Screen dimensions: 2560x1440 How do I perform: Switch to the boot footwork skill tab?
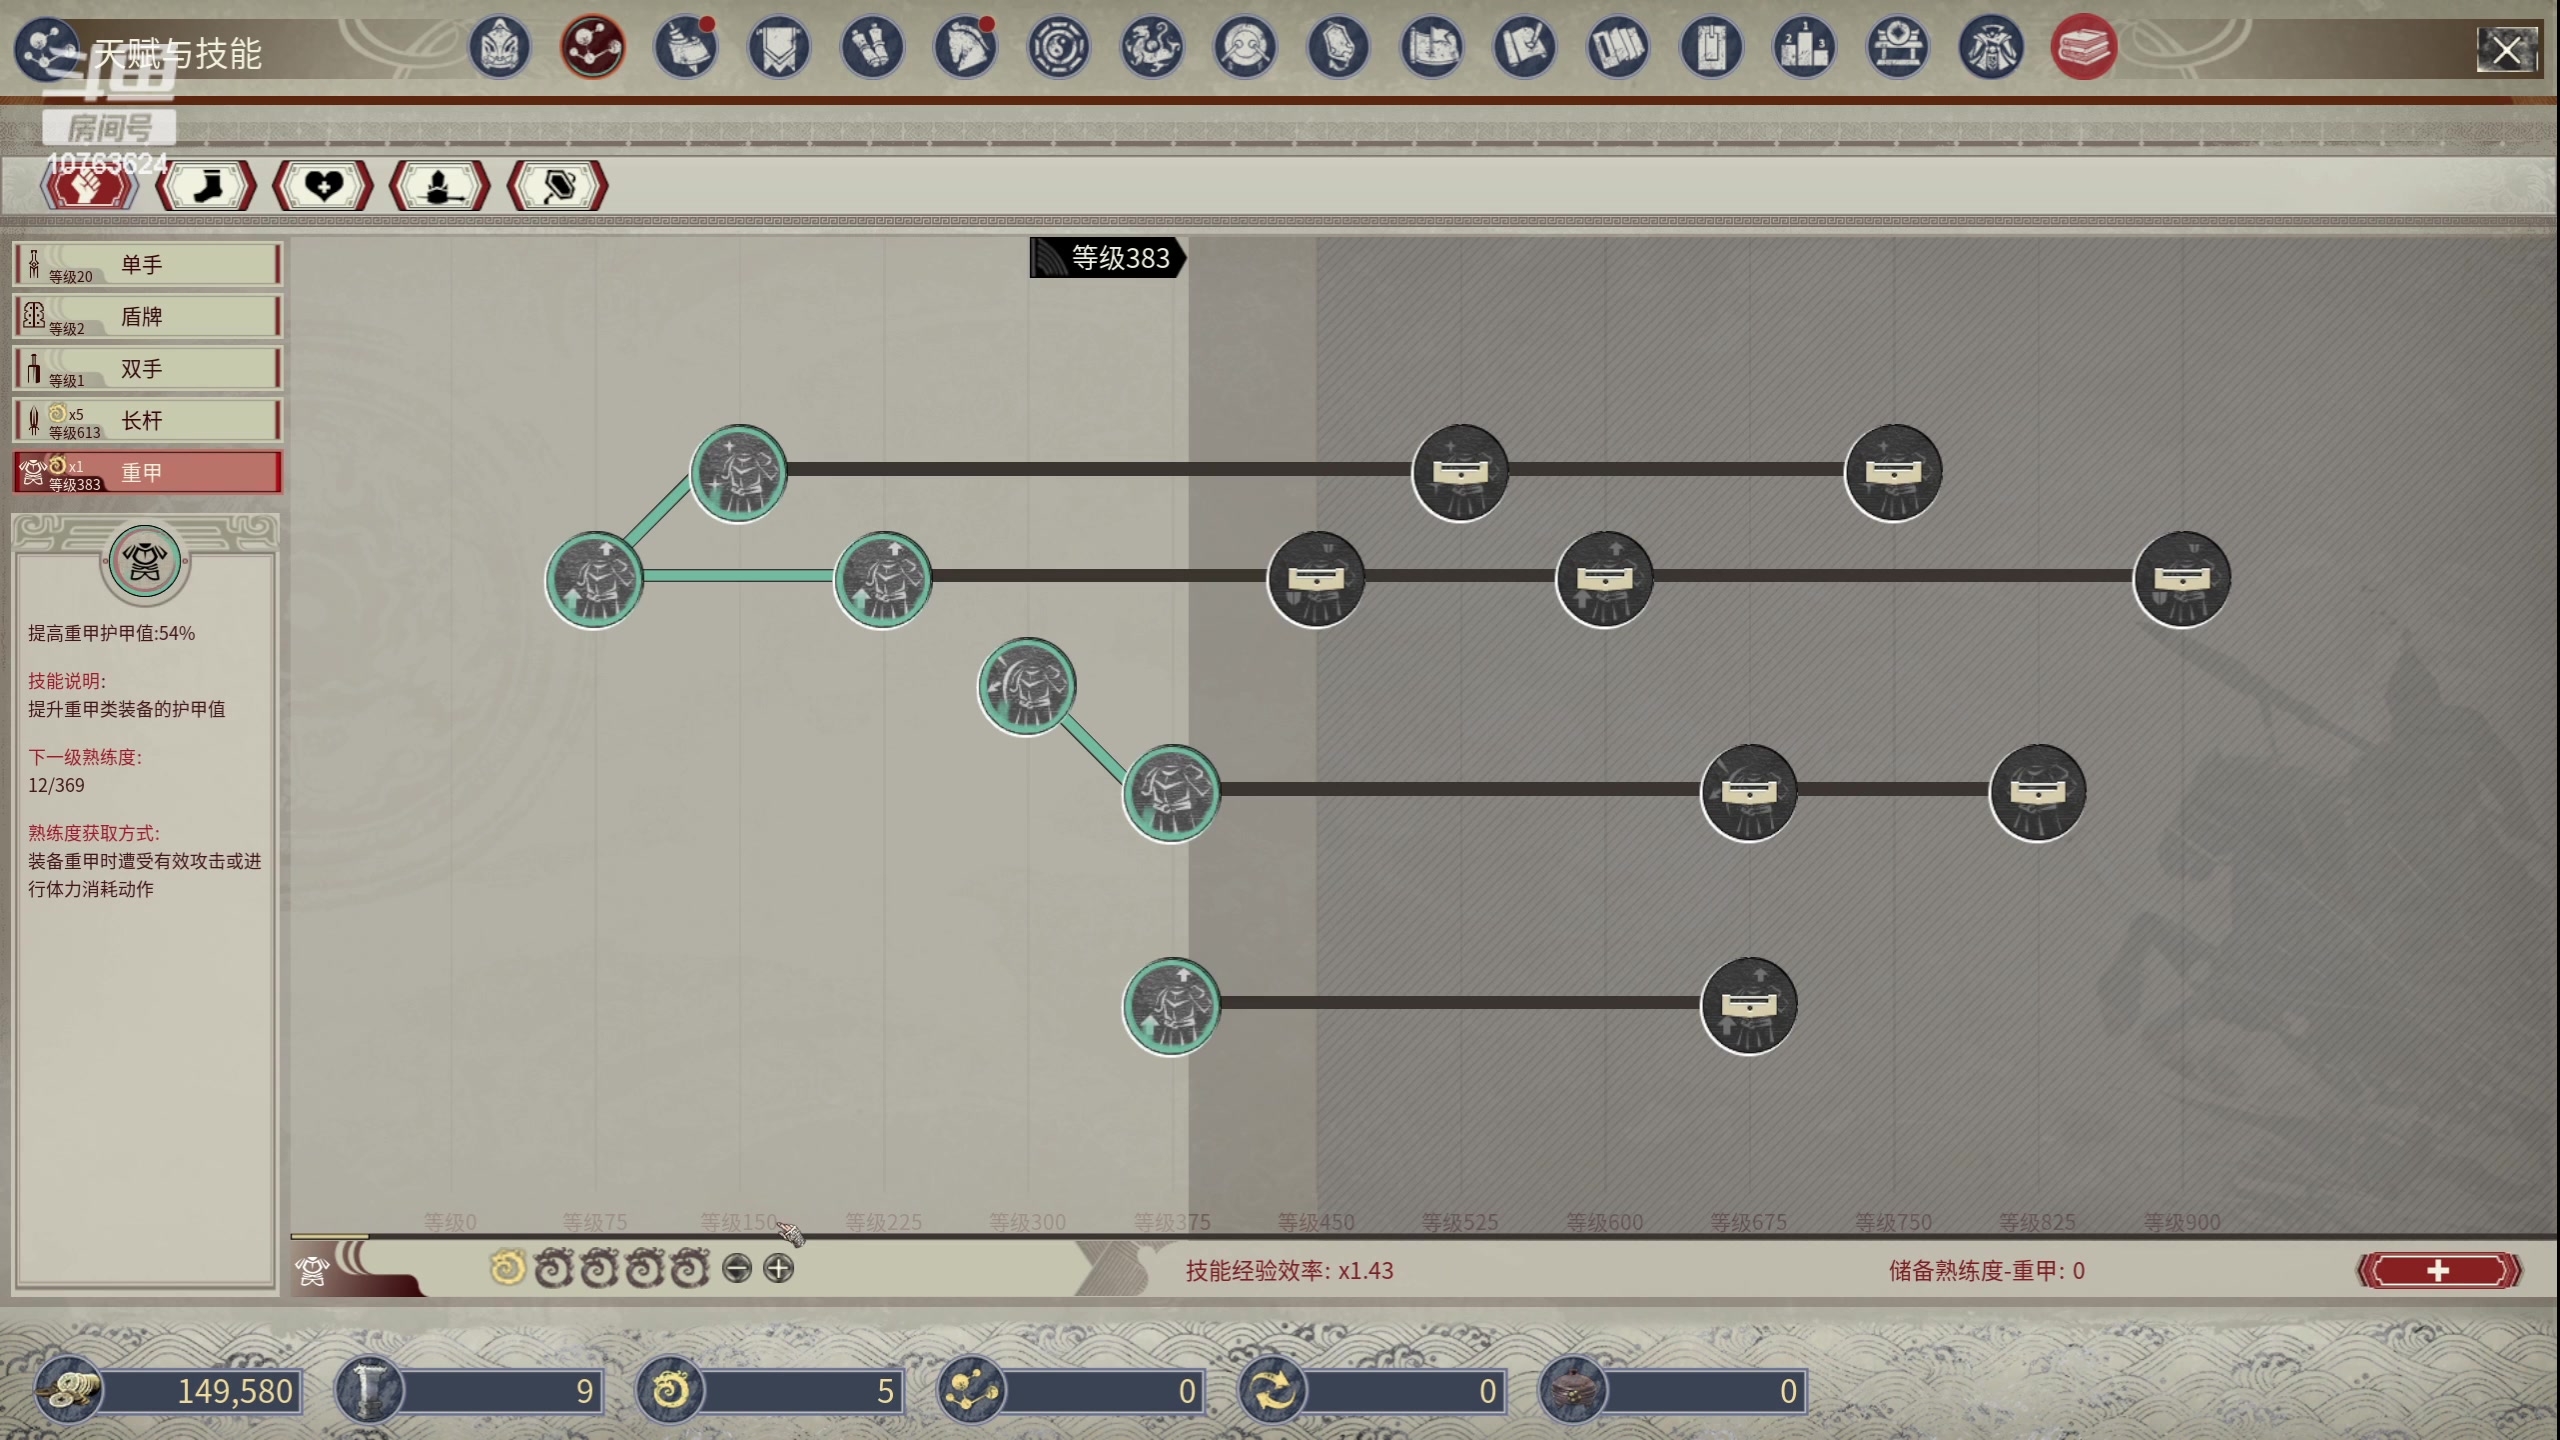(206, 186)
